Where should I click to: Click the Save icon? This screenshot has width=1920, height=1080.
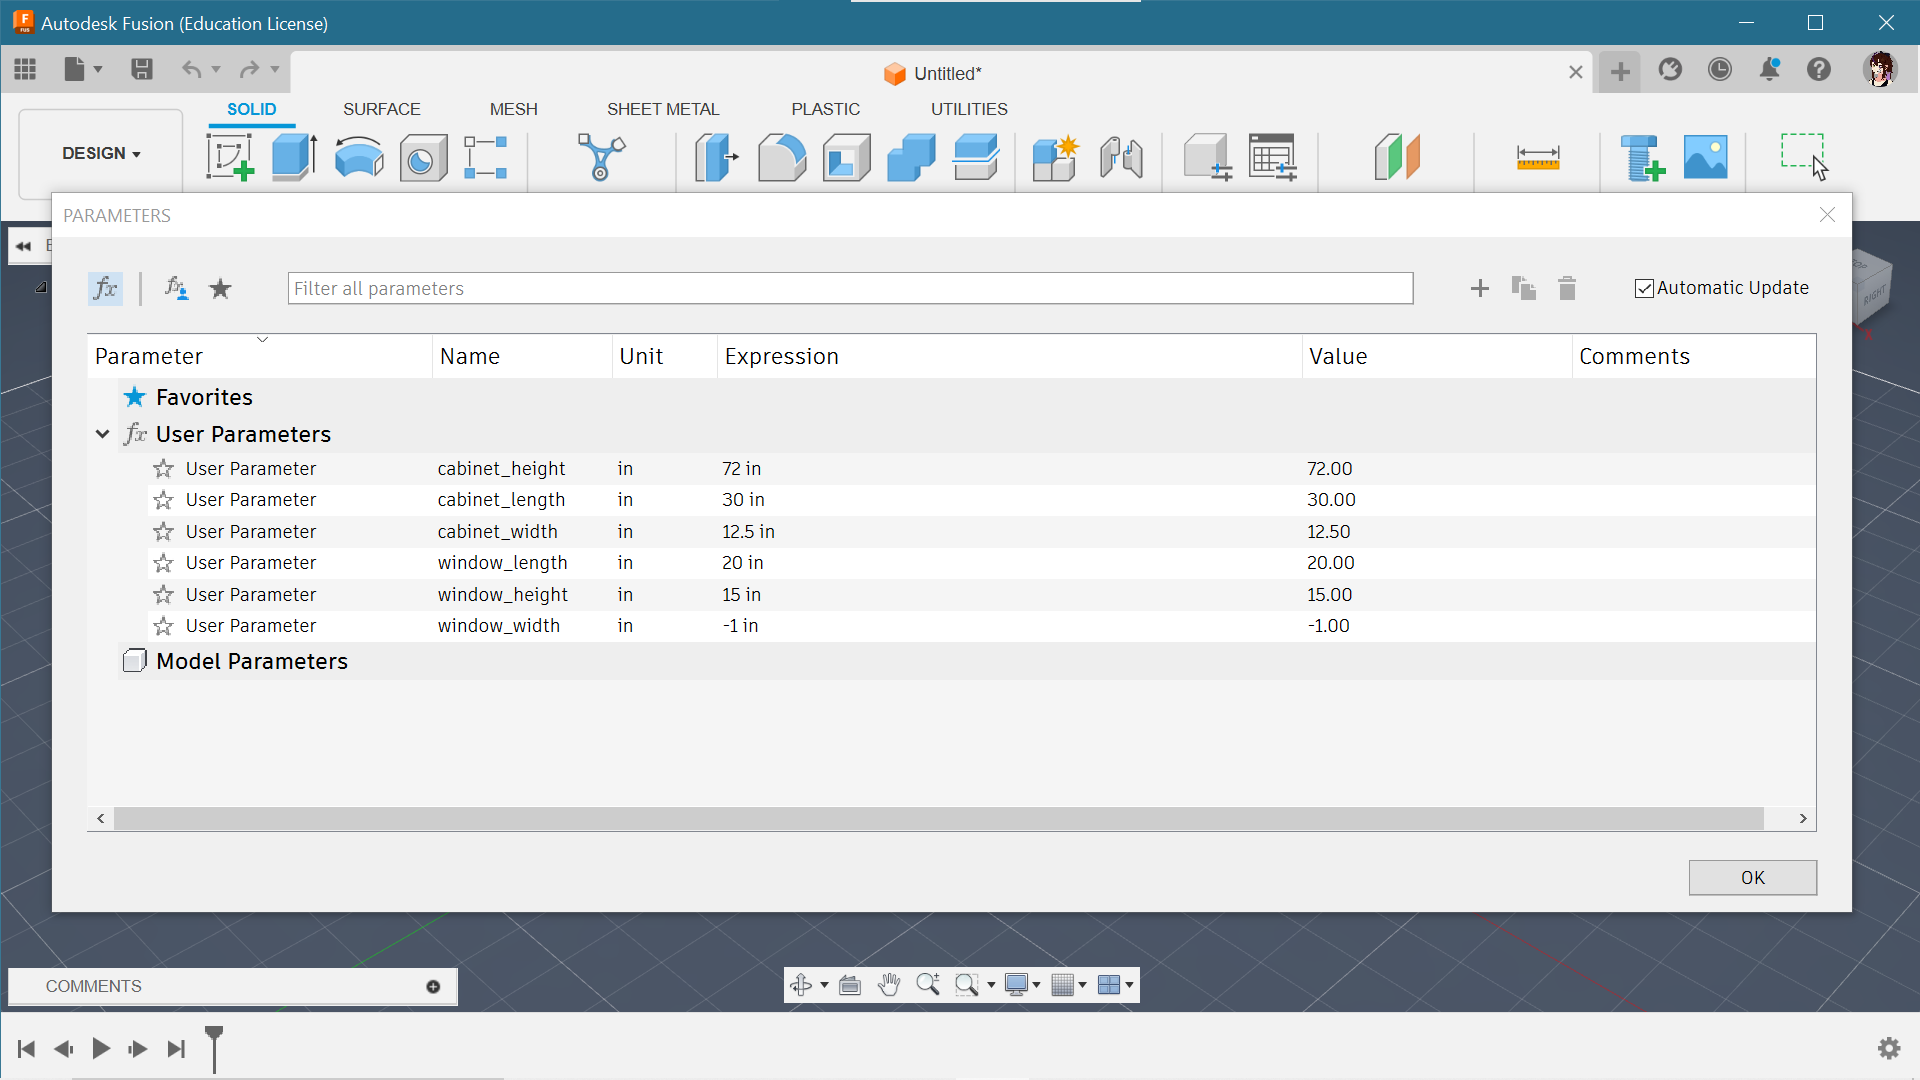142,69
